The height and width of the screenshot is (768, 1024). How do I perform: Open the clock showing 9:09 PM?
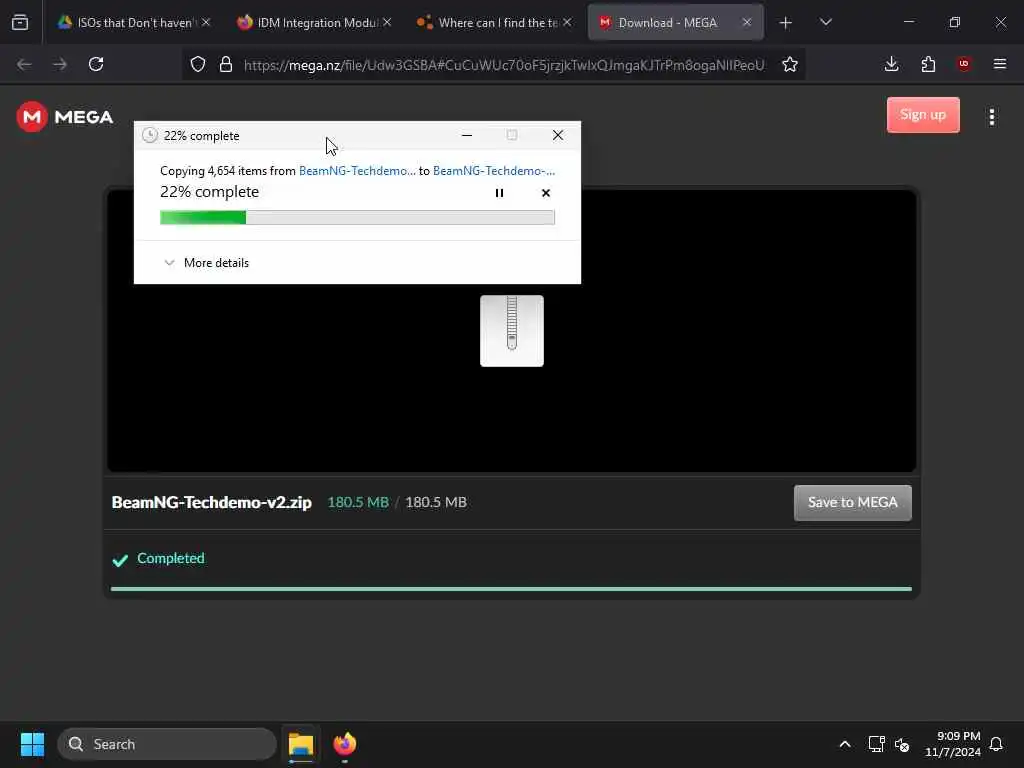[x=953, y=744]
